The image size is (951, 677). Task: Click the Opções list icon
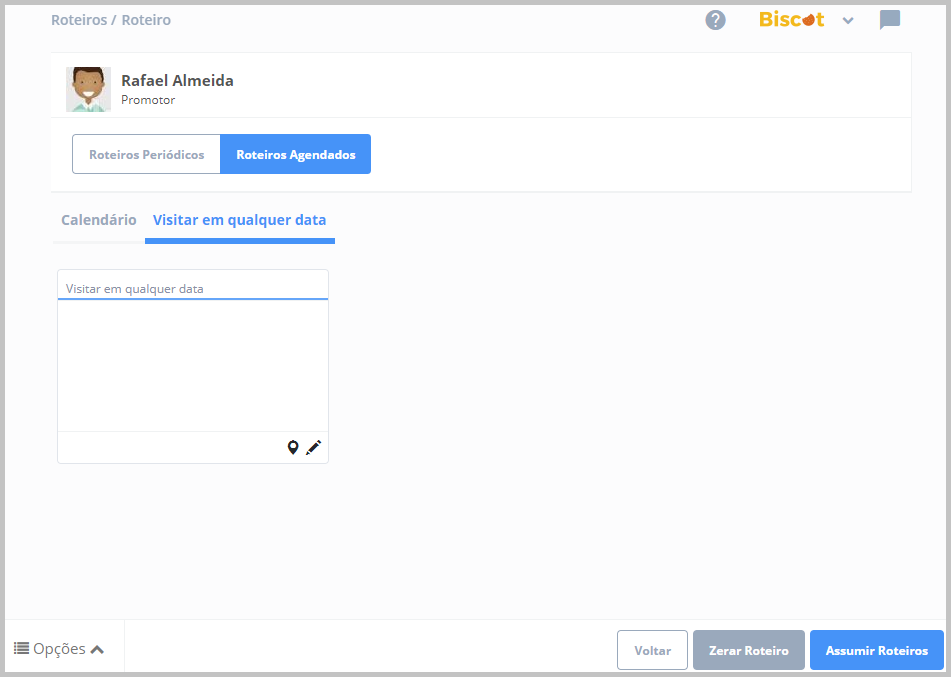click(x=21, y=648)
